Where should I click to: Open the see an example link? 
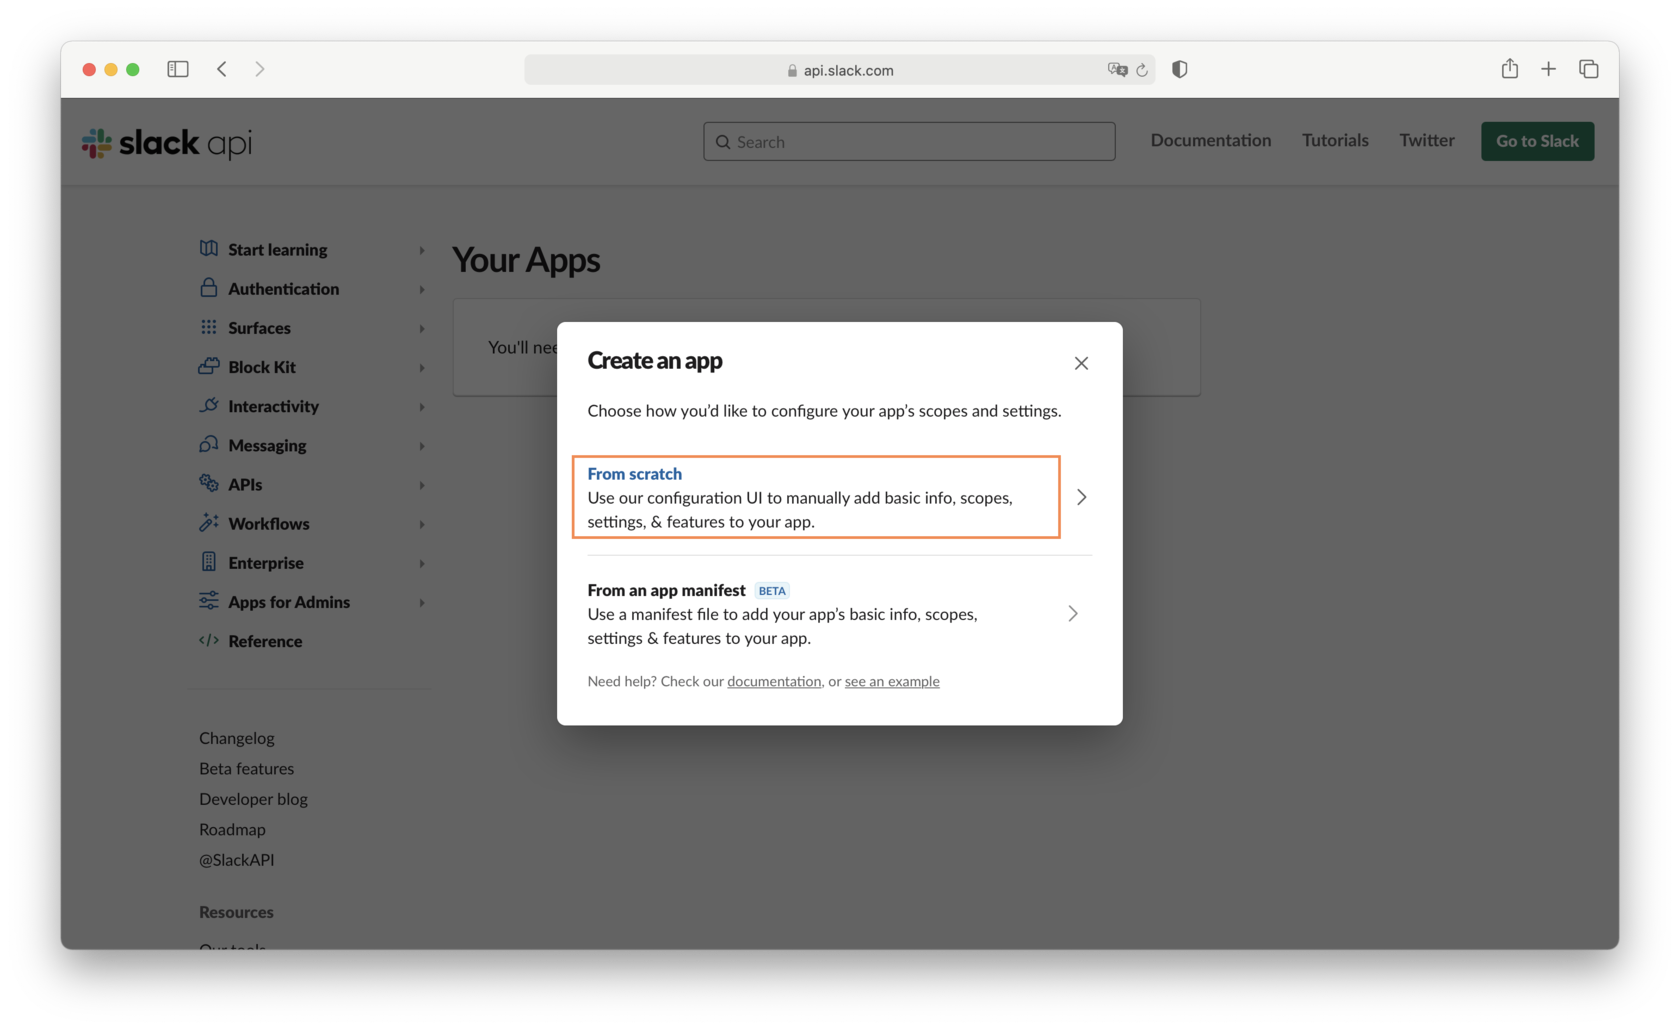tap(891, 681)
